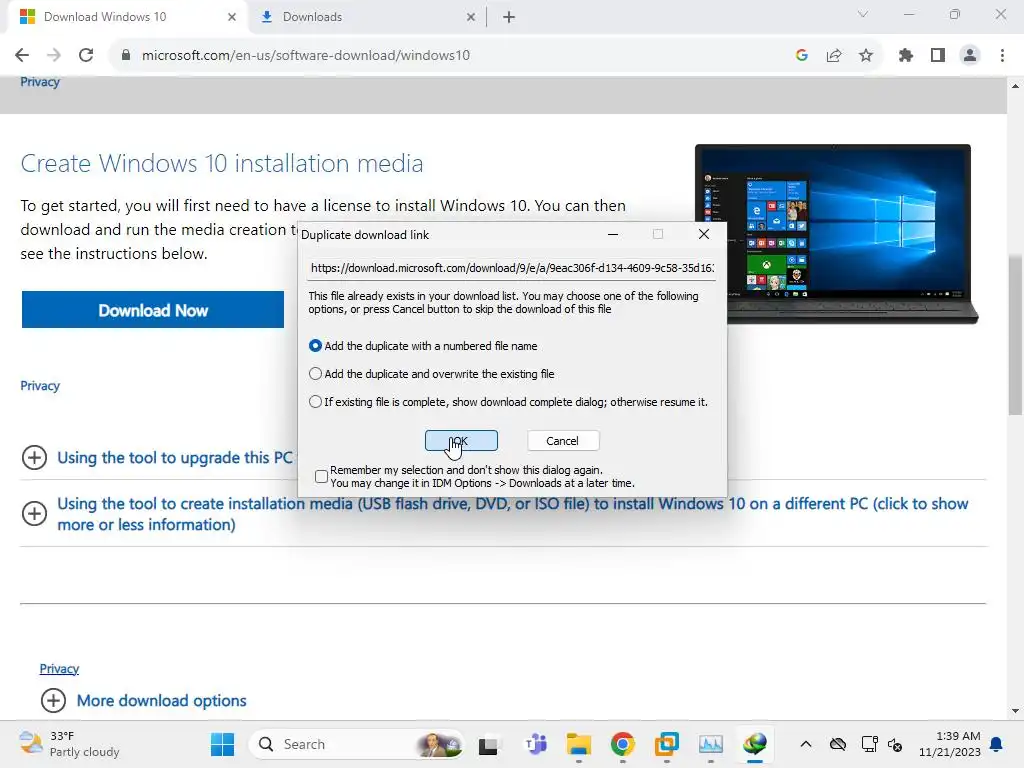
Task: Open the VMware taskbar icon
Action: (667, 744)
